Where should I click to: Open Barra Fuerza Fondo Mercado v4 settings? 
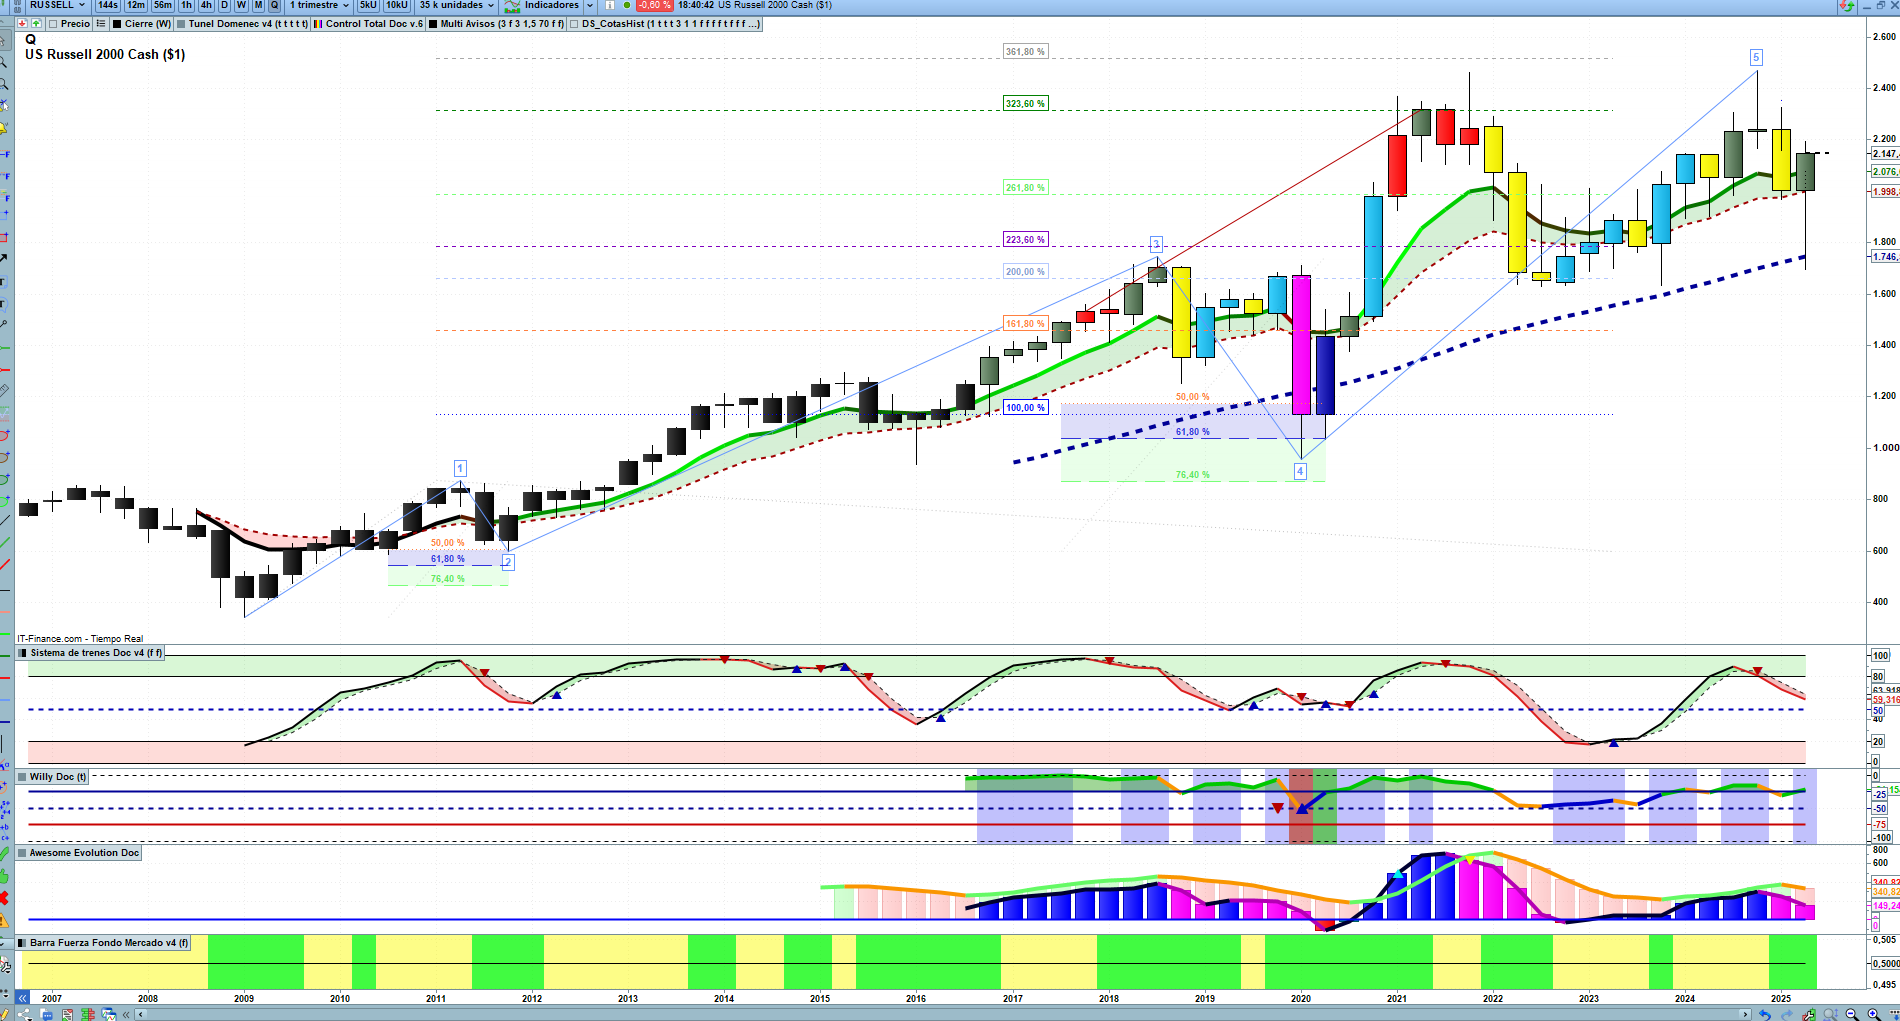103,943
